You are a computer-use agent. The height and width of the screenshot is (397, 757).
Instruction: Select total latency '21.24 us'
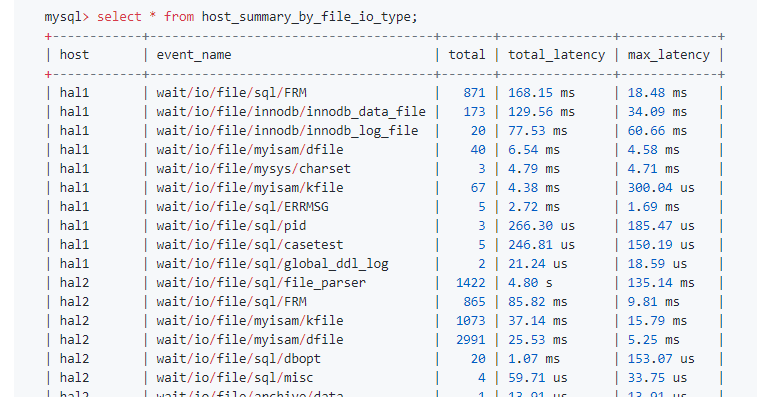(537, 264)
